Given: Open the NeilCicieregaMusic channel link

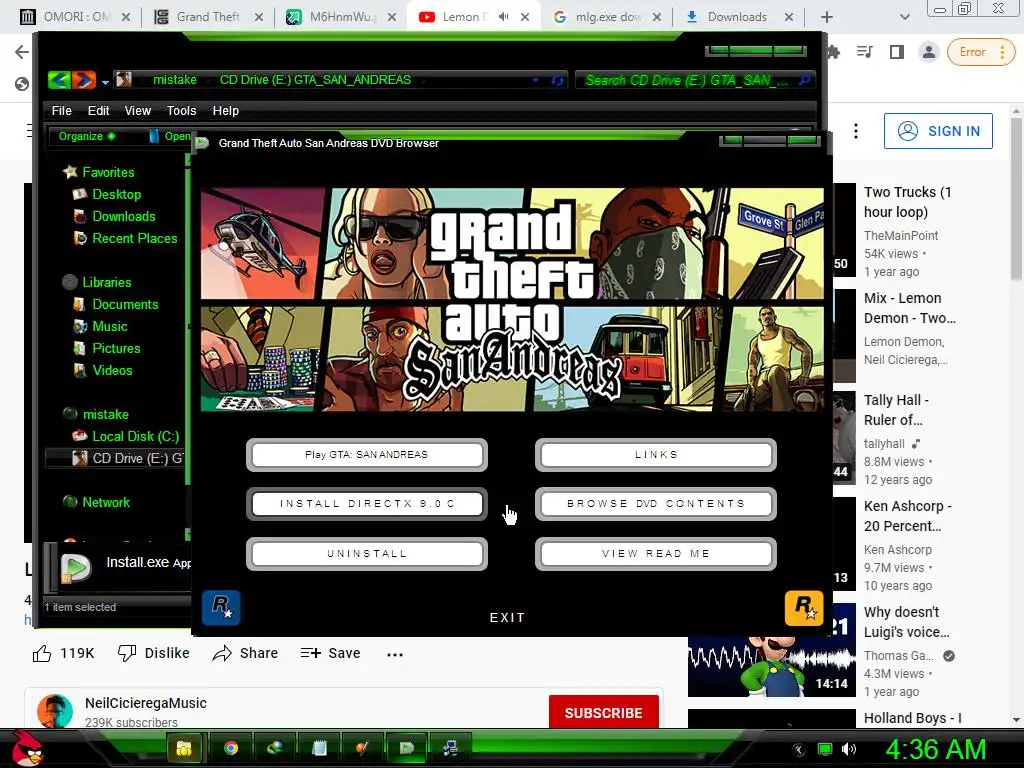Looking at the screenshot, I should coord(146,703).
